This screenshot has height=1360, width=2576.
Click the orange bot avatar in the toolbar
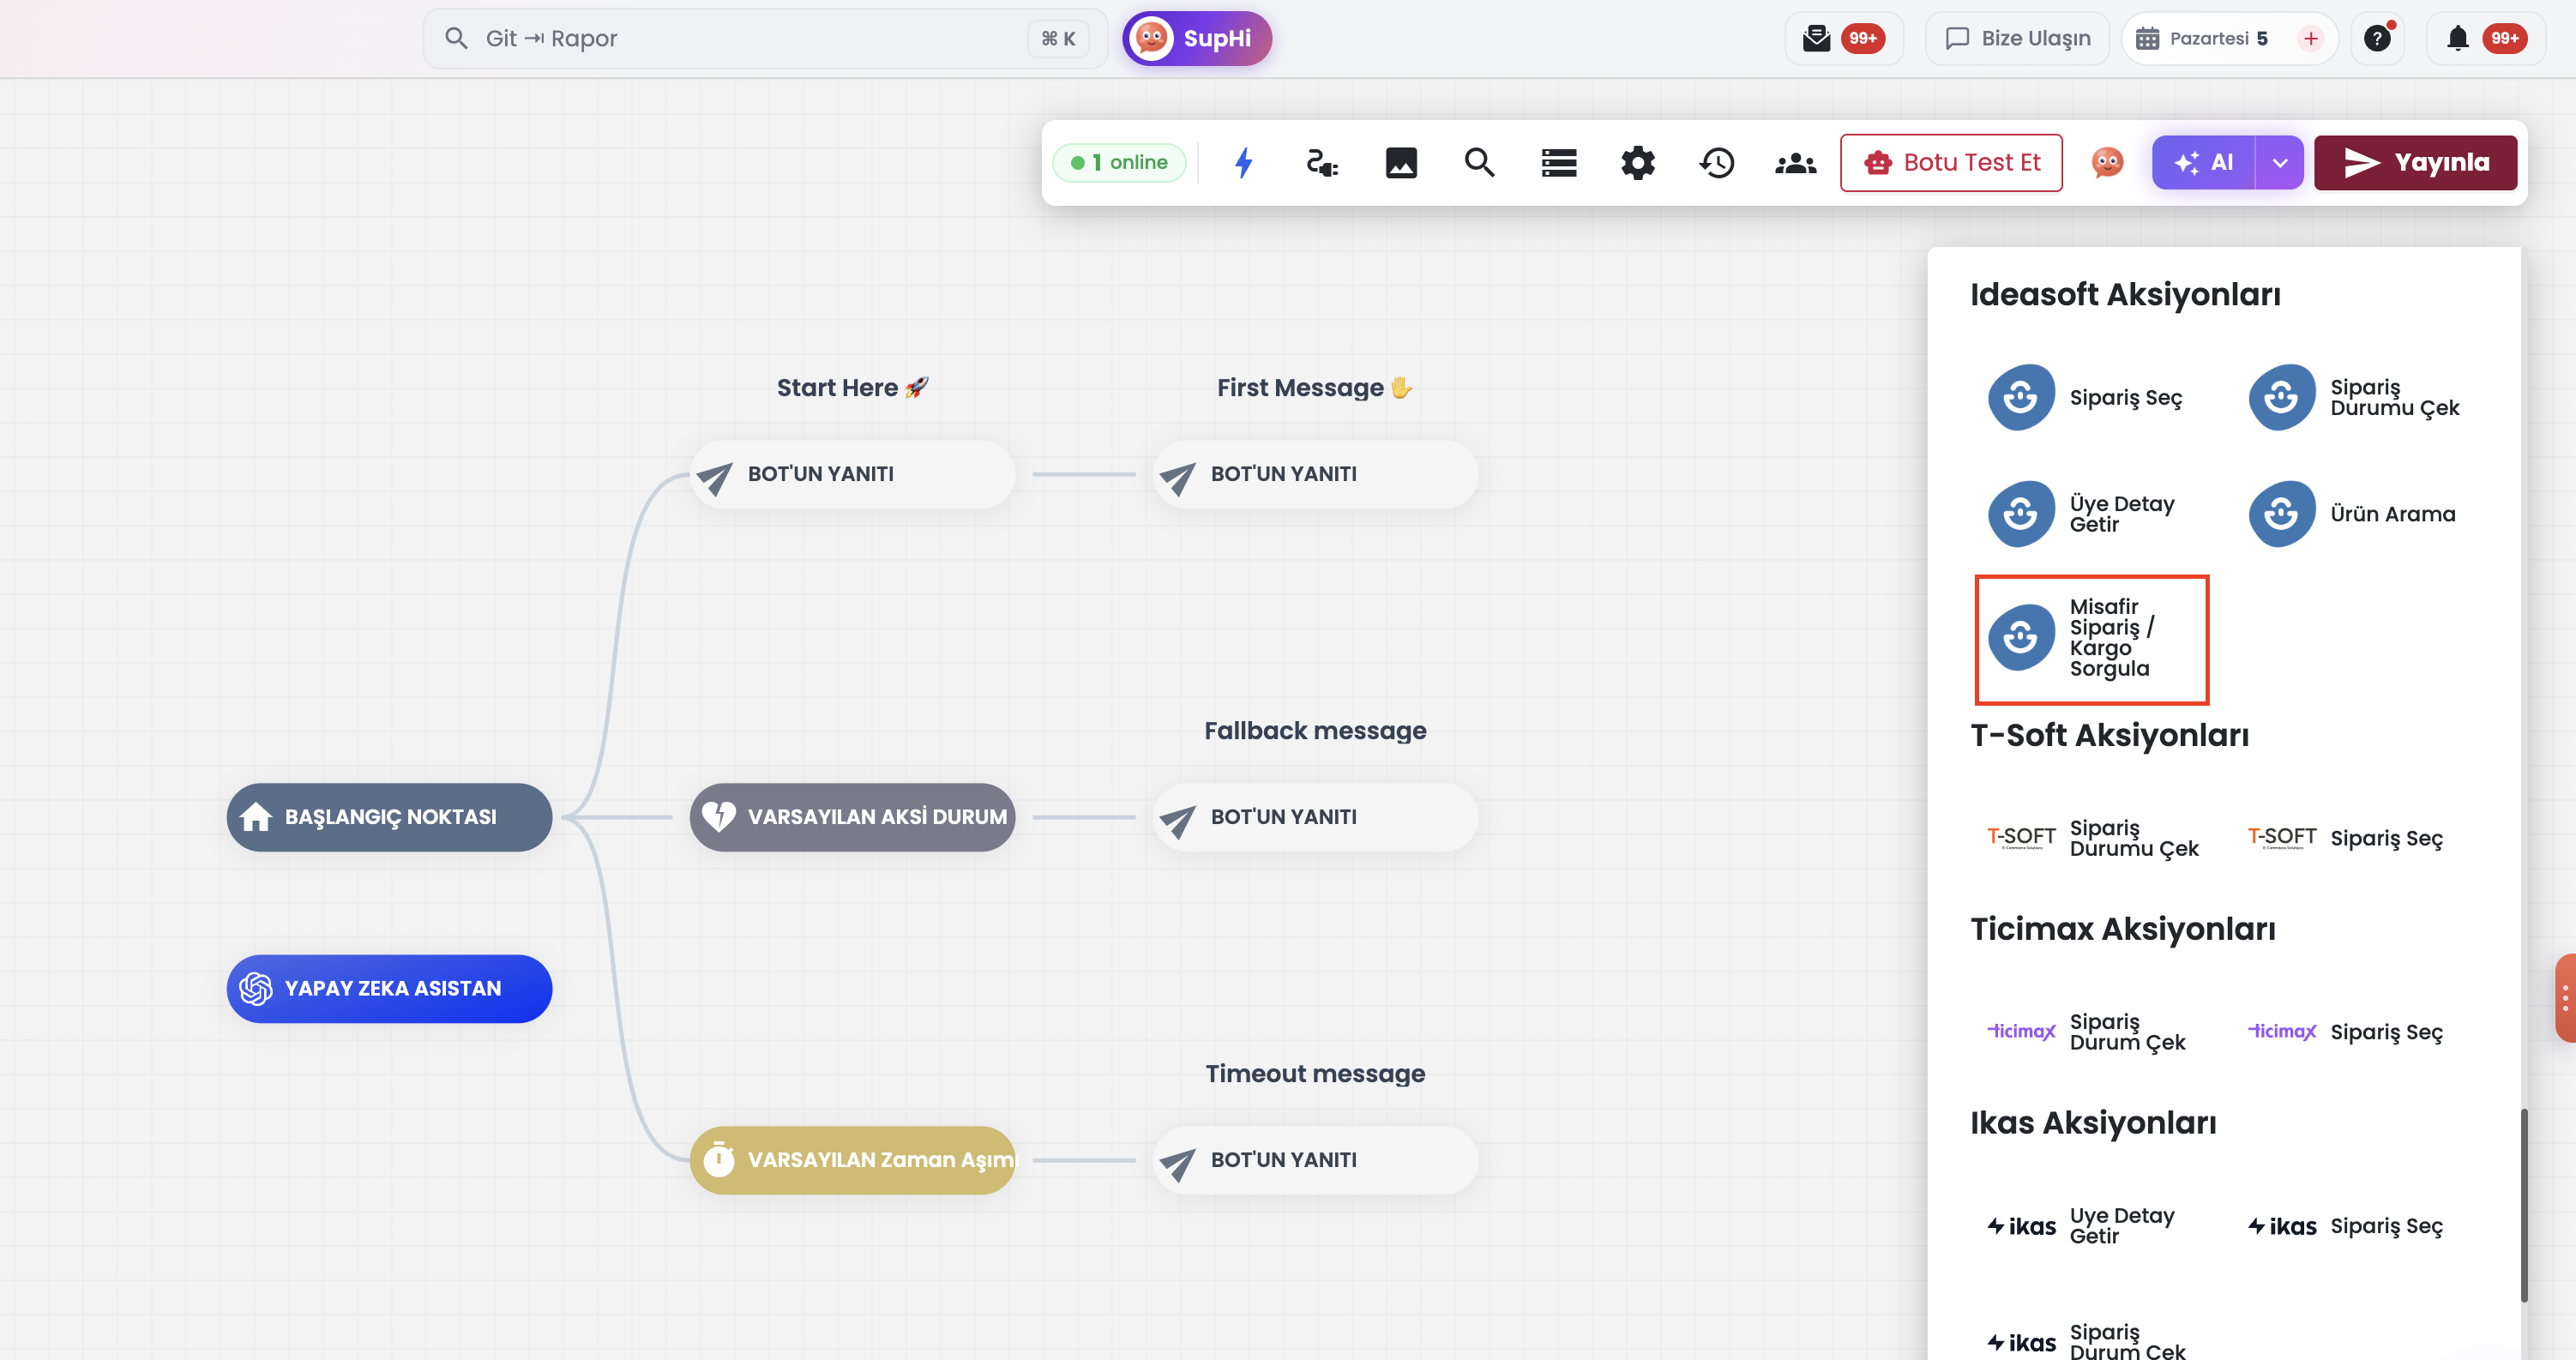click(x=2107, y=163)
